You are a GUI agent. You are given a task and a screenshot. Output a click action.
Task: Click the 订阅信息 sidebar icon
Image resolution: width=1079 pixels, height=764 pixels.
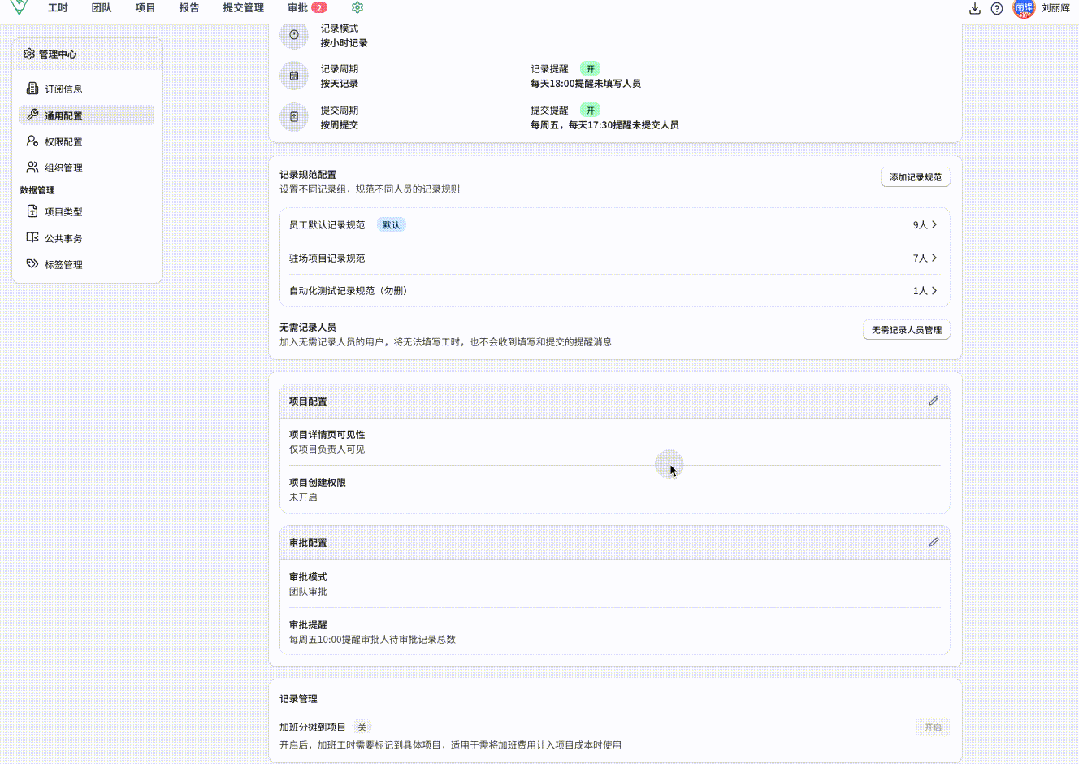point(32,88)
